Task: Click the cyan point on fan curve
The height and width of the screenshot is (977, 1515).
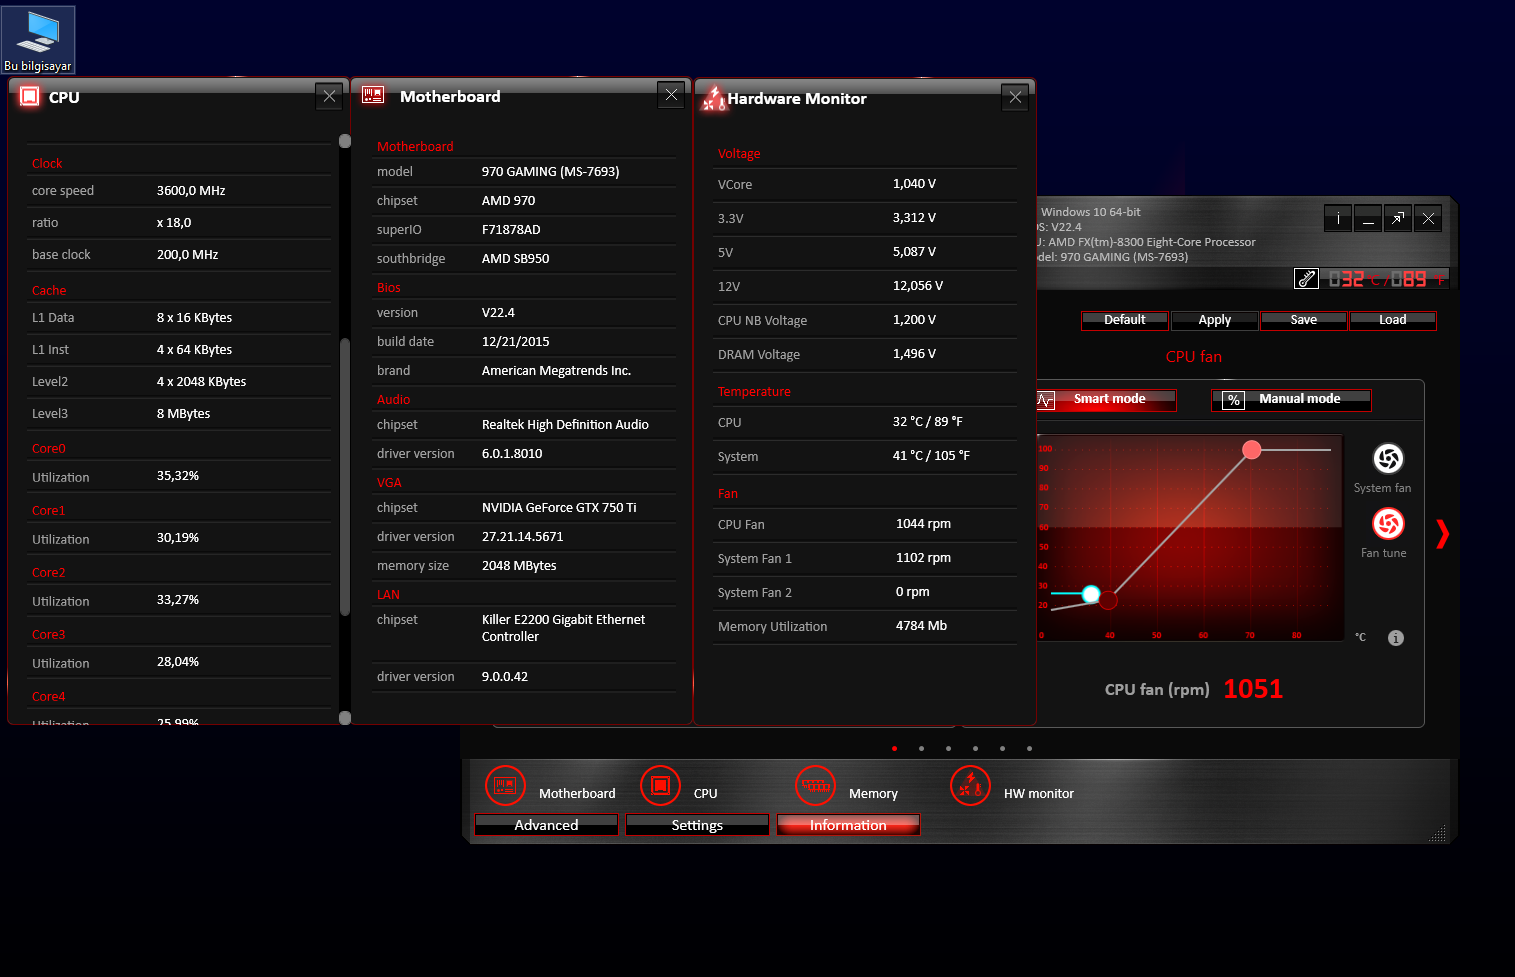Action: 1091,594
